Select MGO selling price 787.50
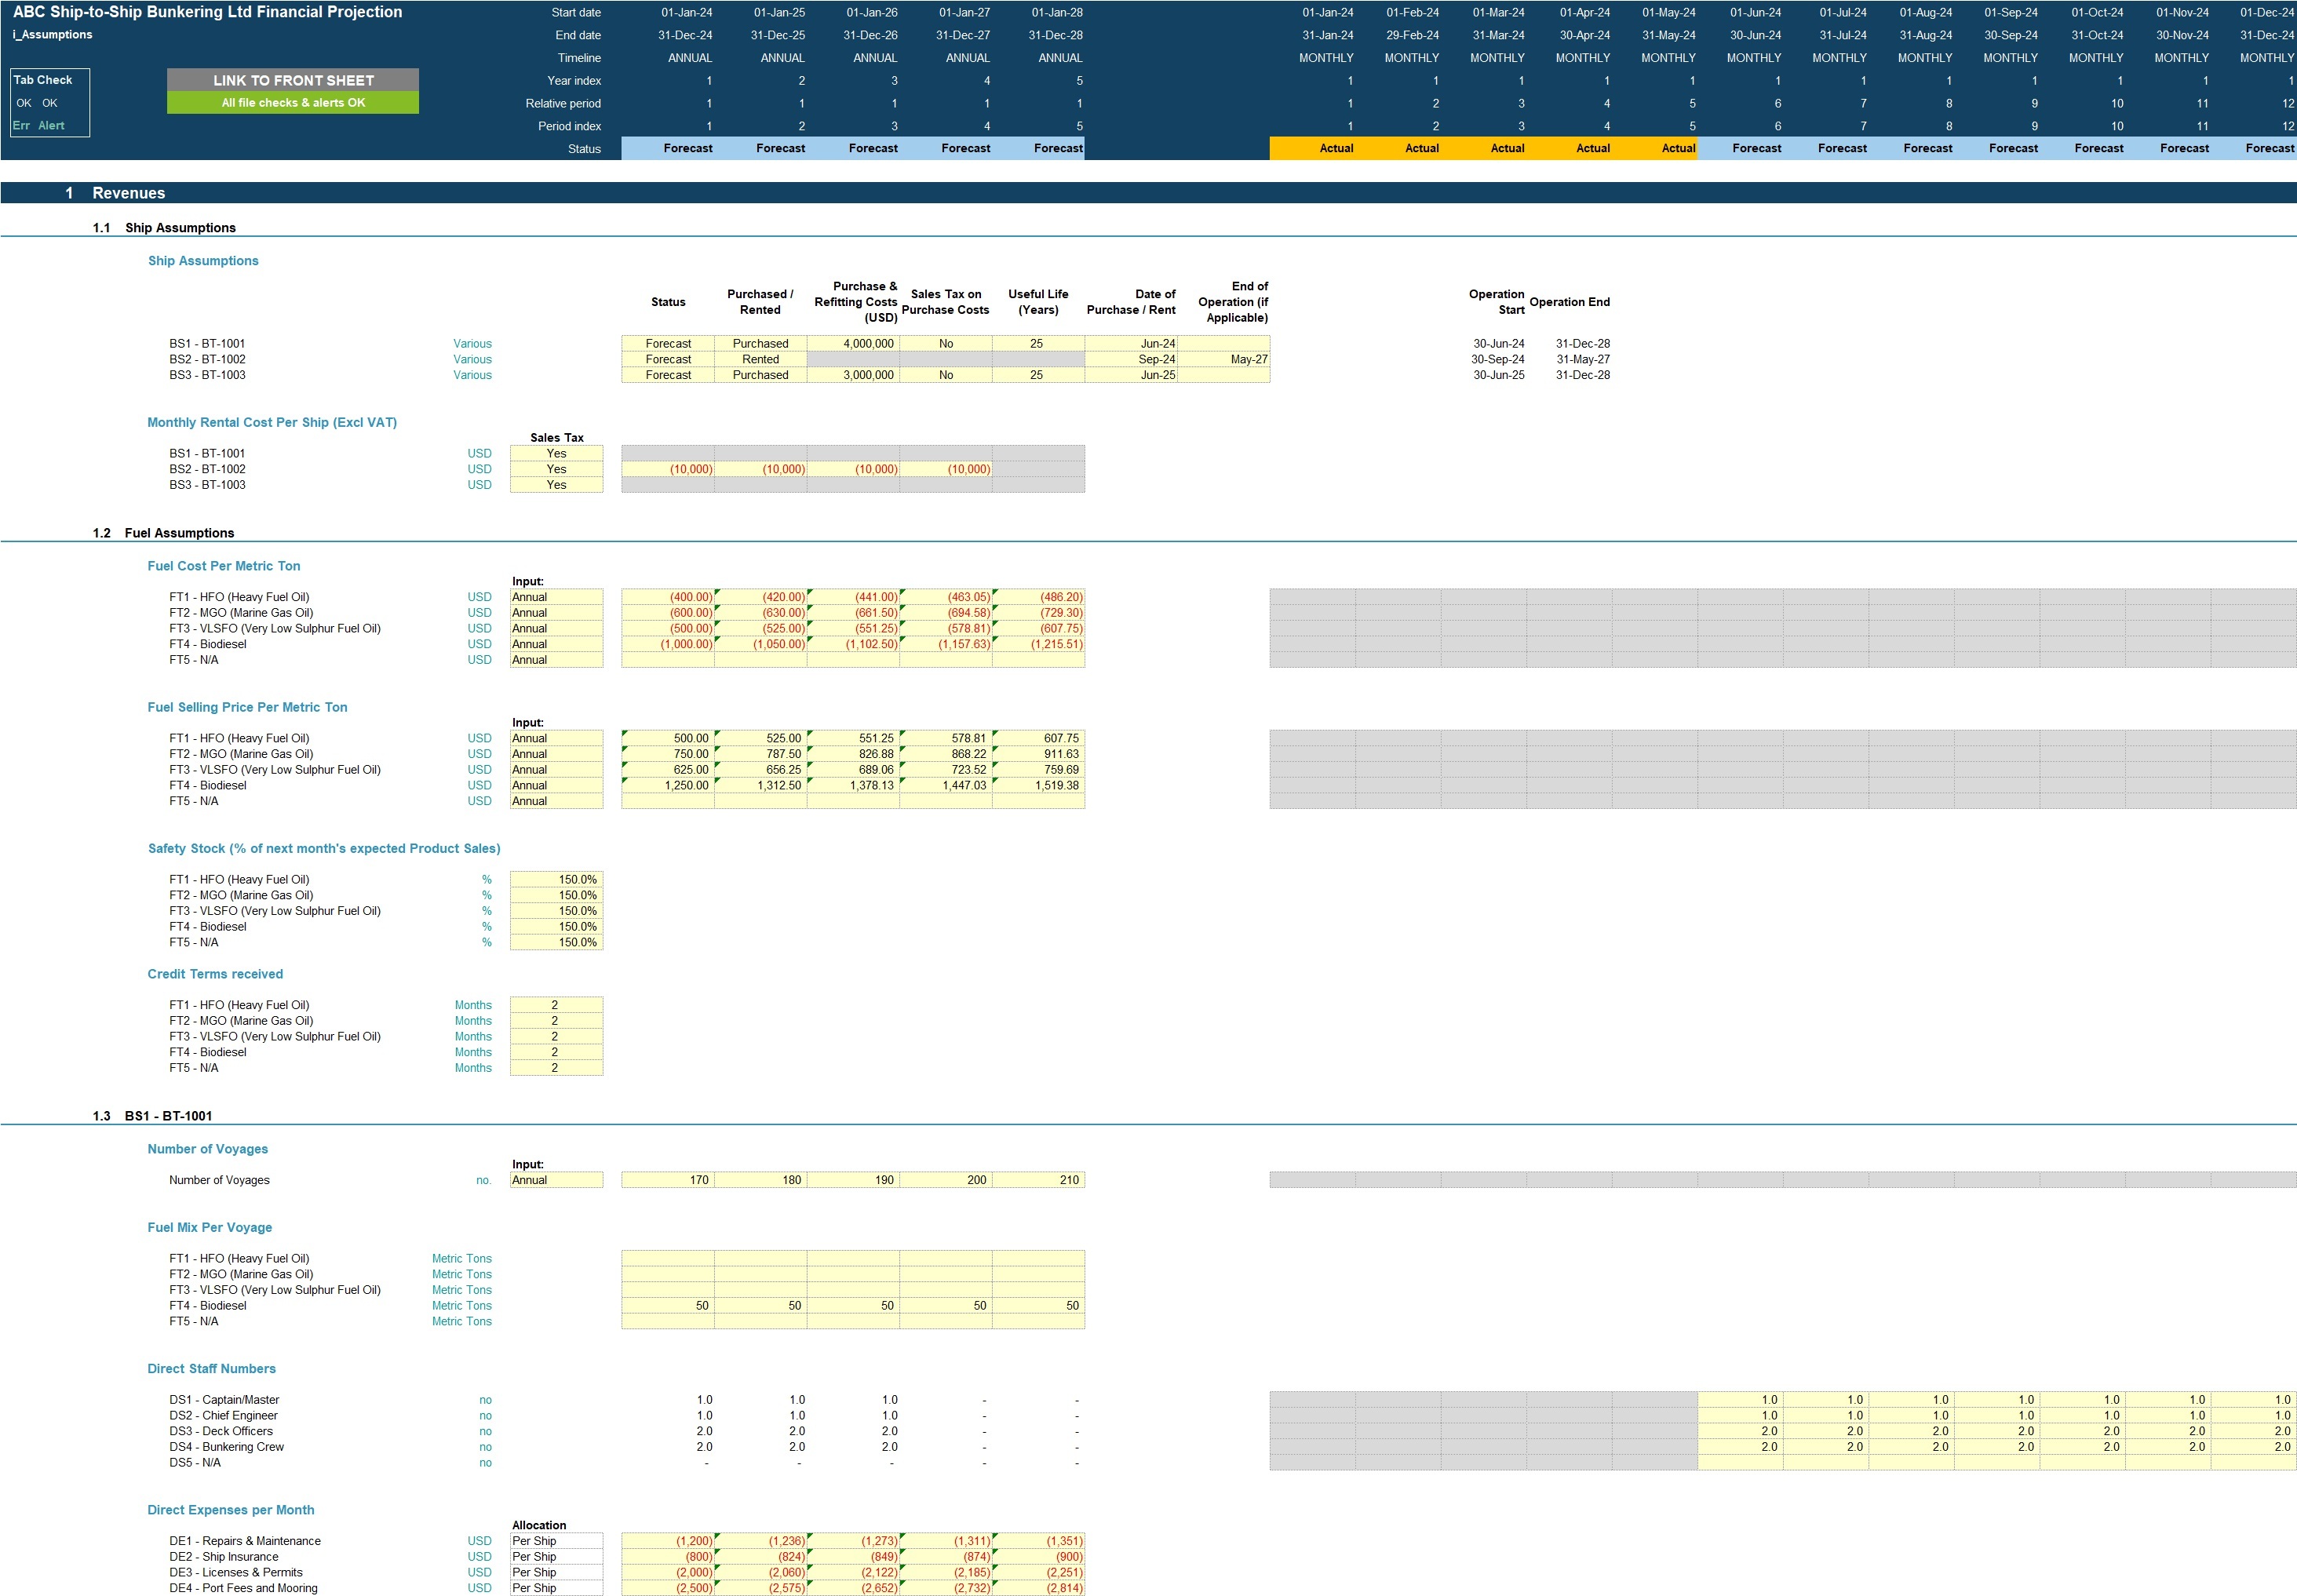Viewport: 2297px width, 1596px height. (x=760, y=754)
